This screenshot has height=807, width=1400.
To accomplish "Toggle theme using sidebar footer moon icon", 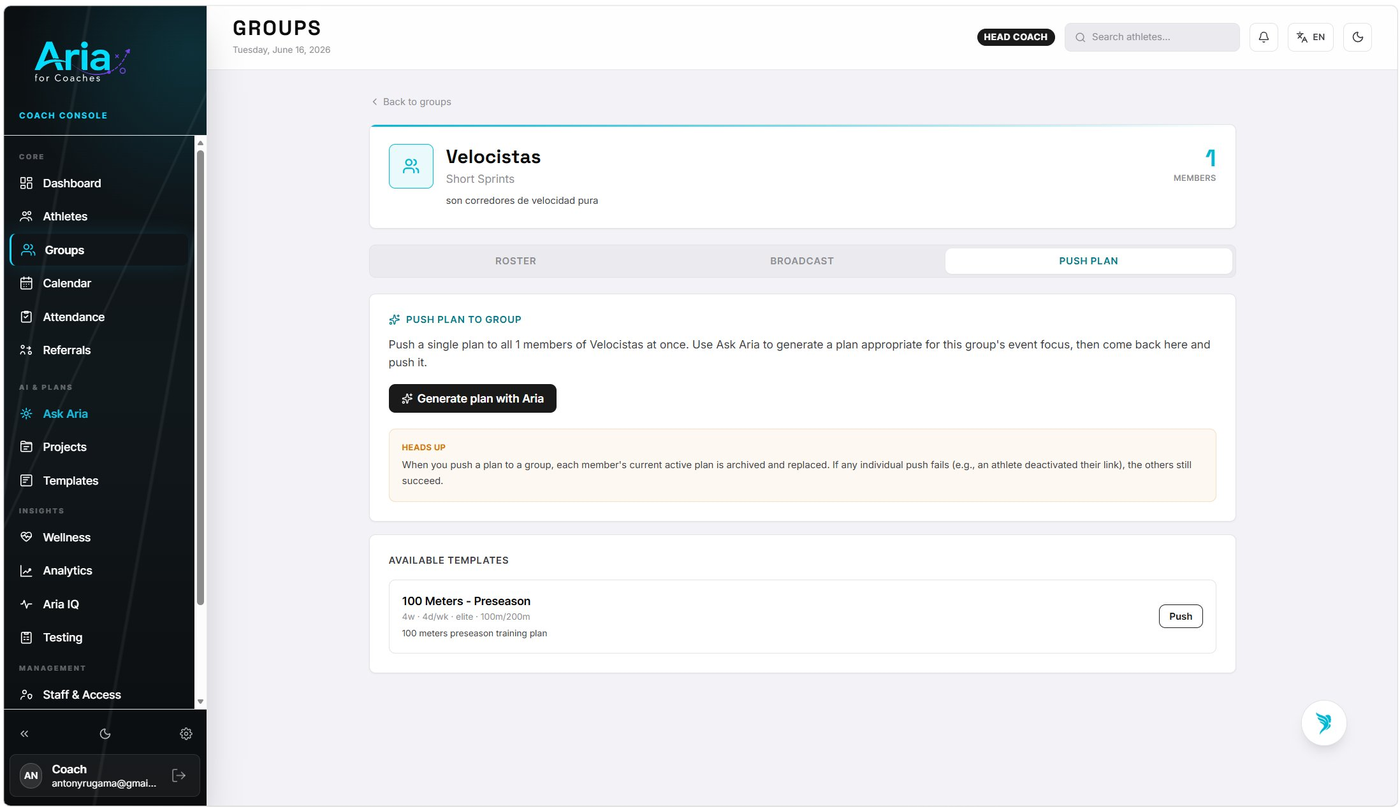I will [x=105, y=734].
